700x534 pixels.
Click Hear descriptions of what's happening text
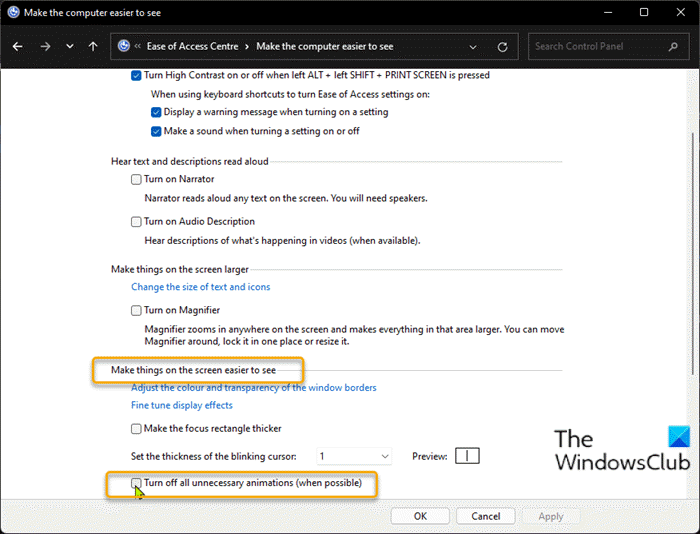(x=282, y=241)
